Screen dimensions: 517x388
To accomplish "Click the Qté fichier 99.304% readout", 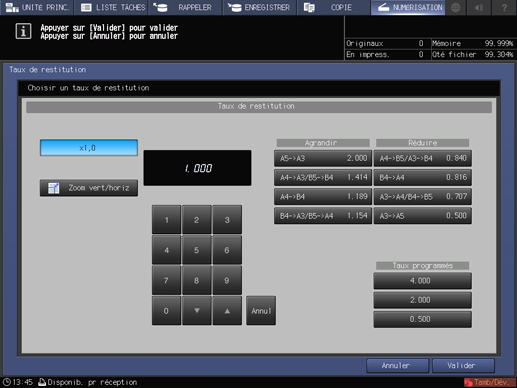I will click(x=473, y=54).
